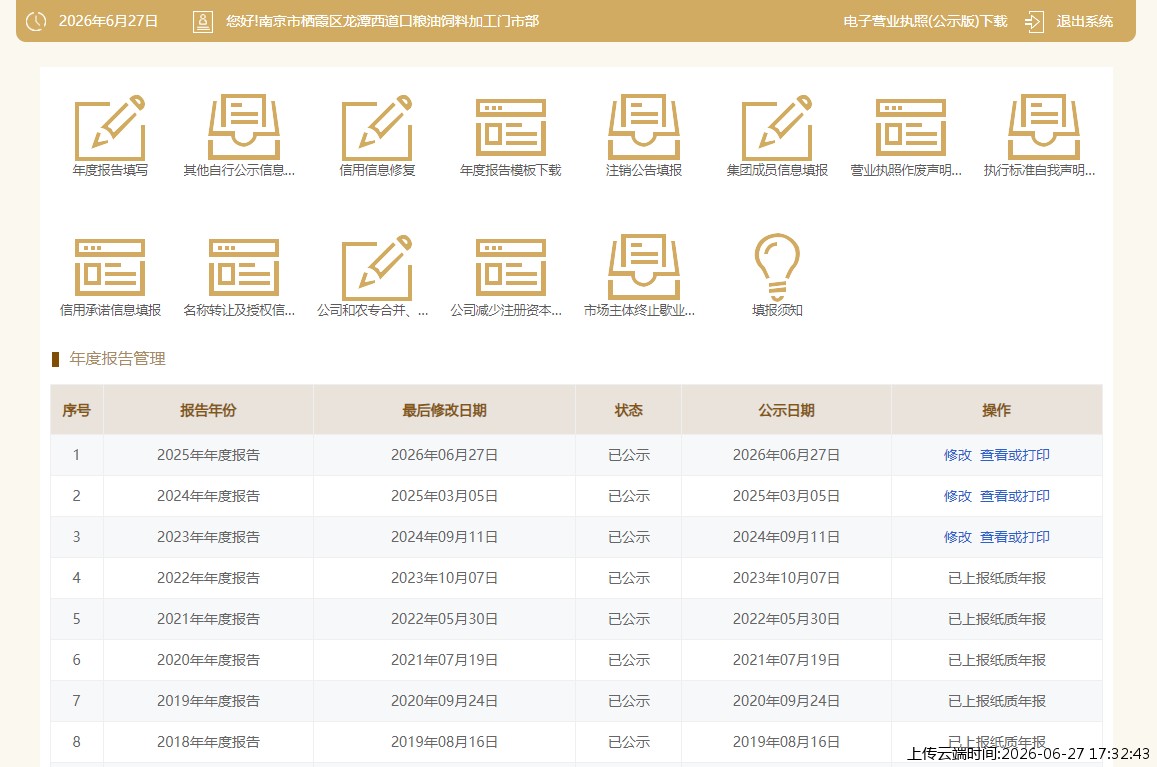Click the 2023年年度报告 cell
The width and height of the screenshot is (1157, 767).
tap(208, 537)
